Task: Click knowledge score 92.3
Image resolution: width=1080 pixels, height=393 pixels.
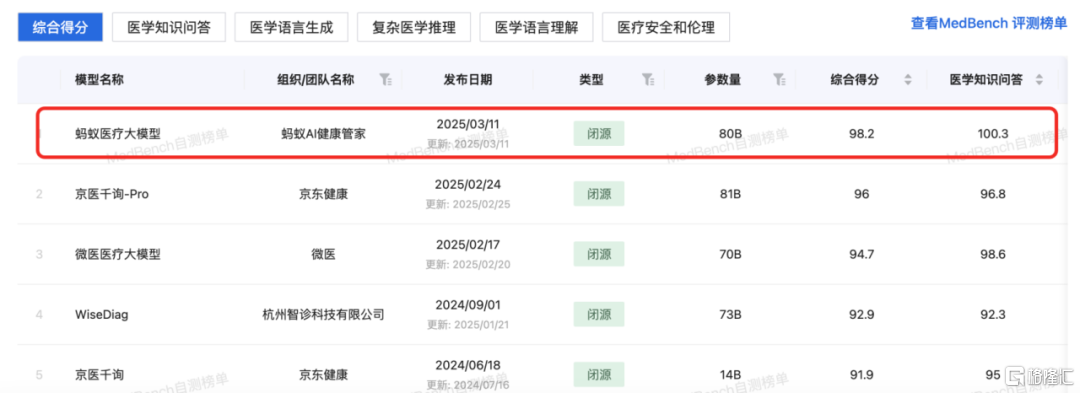Action: (x=993, y=315)
